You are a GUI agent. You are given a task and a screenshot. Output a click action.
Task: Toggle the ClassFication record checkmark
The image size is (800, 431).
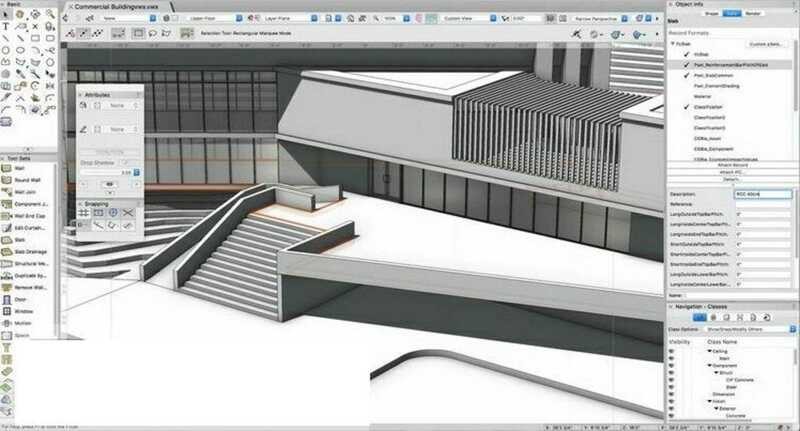(685, 106)
